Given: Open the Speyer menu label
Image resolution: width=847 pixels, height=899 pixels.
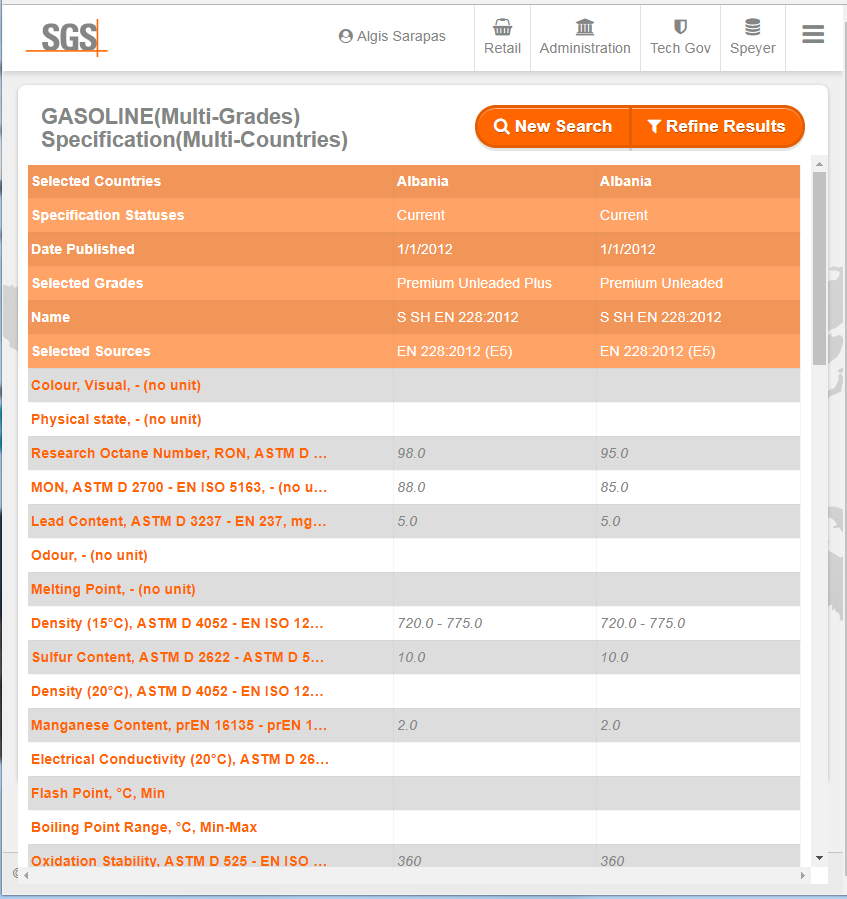Looking at the screenshot, I should (752, 49).
